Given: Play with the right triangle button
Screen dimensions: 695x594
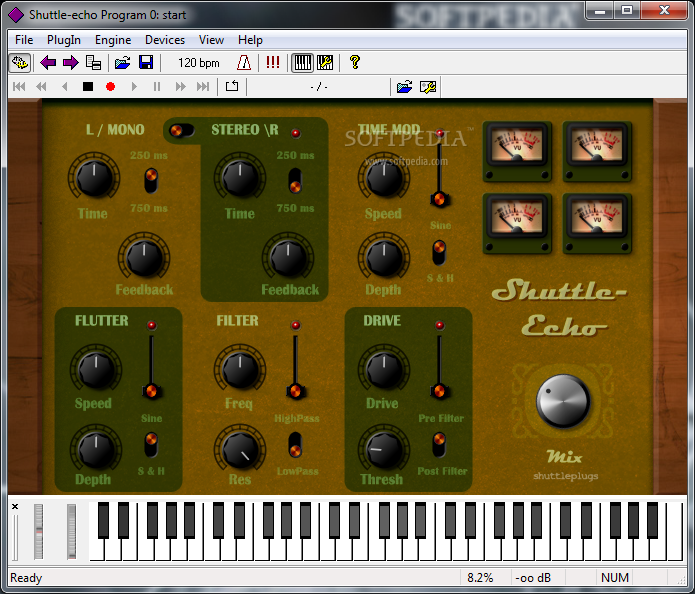Looking at the screenshot, I should click(134, 86).
